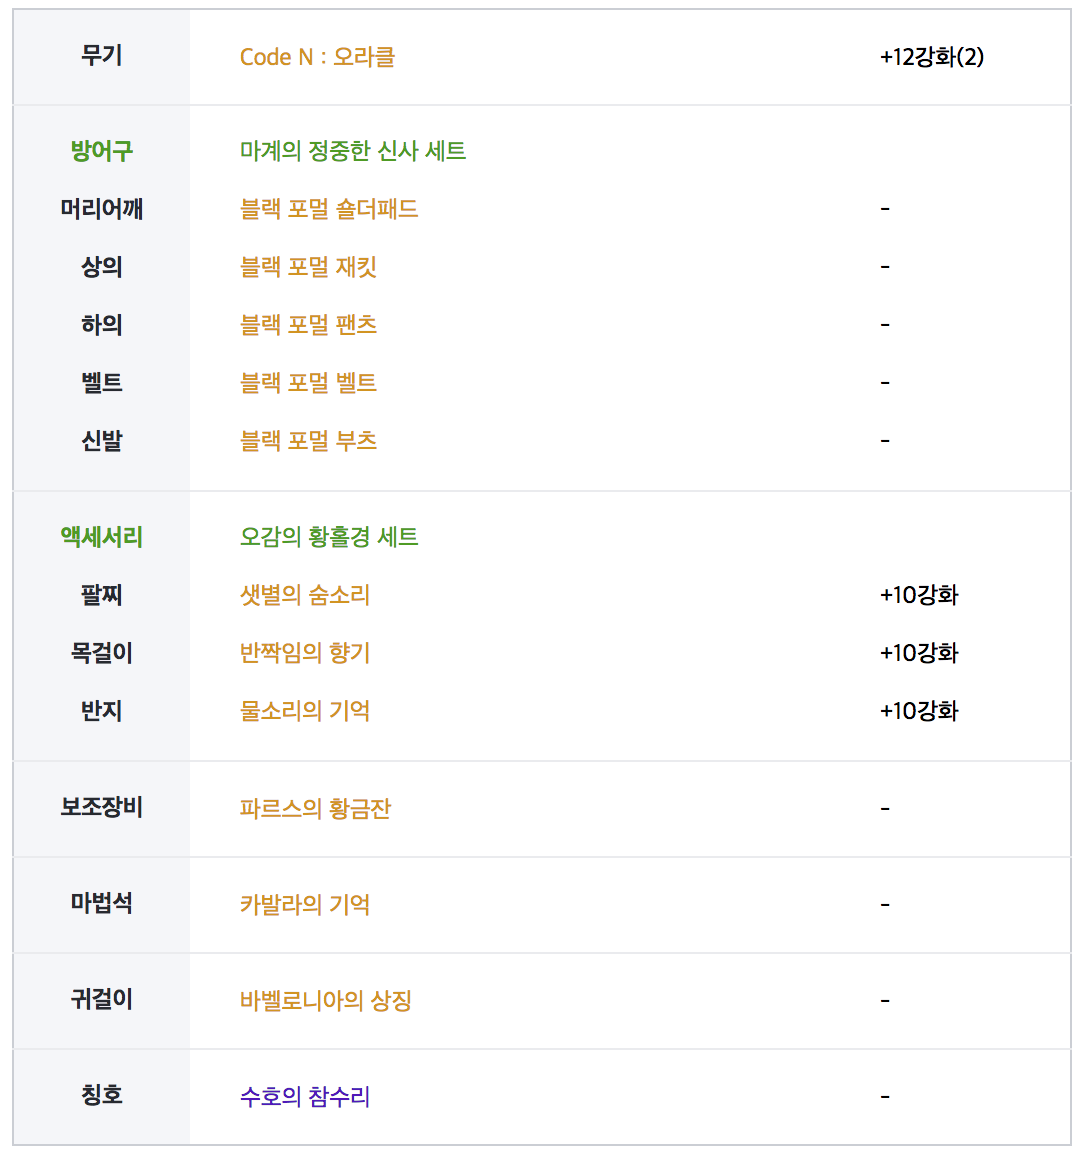Click the green 방어구 category header
The image size is (1084, 1160).
click(x=102, y=151)
